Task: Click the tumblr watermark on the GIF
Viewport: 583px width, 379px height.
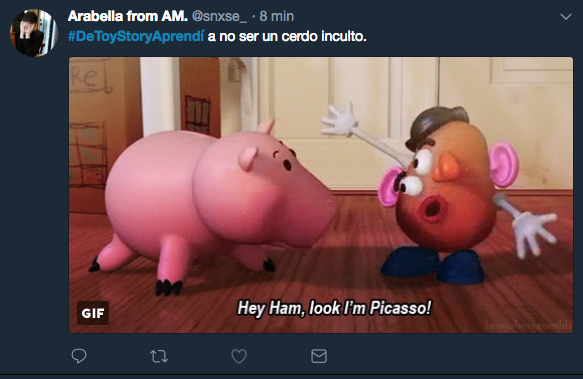Action: tap(528, 325)
